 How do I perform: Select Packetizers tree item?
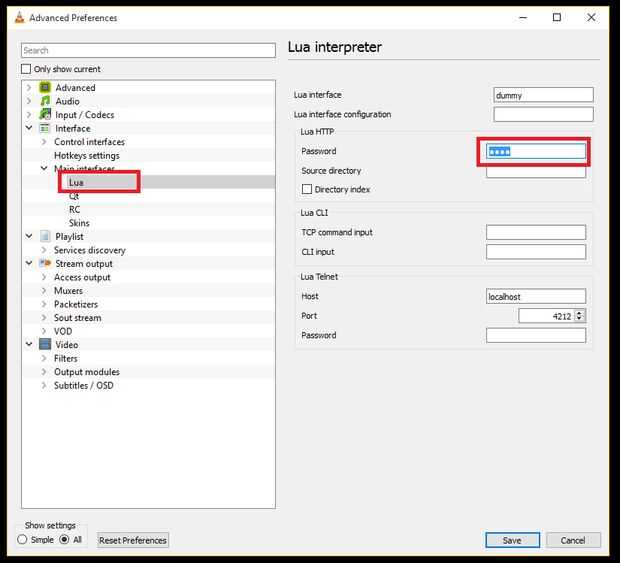click(76, 304)
